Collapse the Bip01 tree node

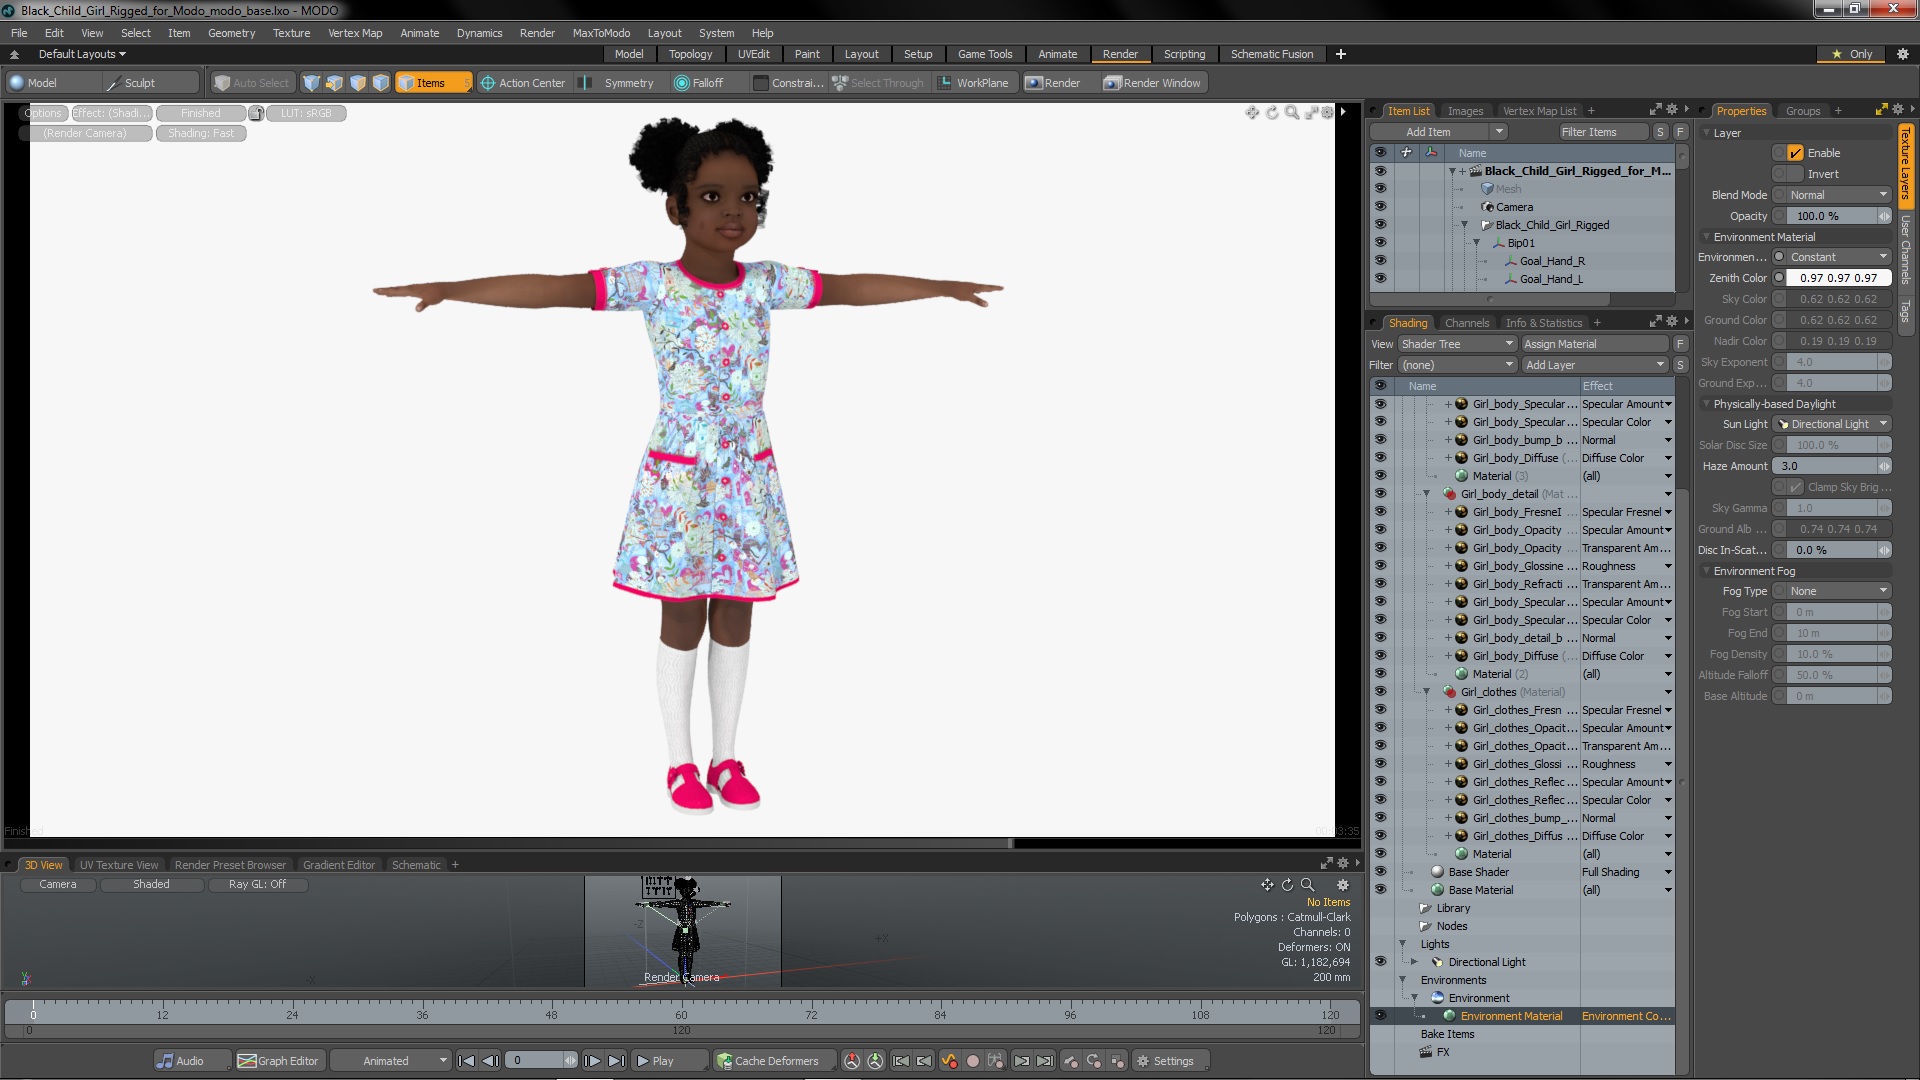point(1477,243)
